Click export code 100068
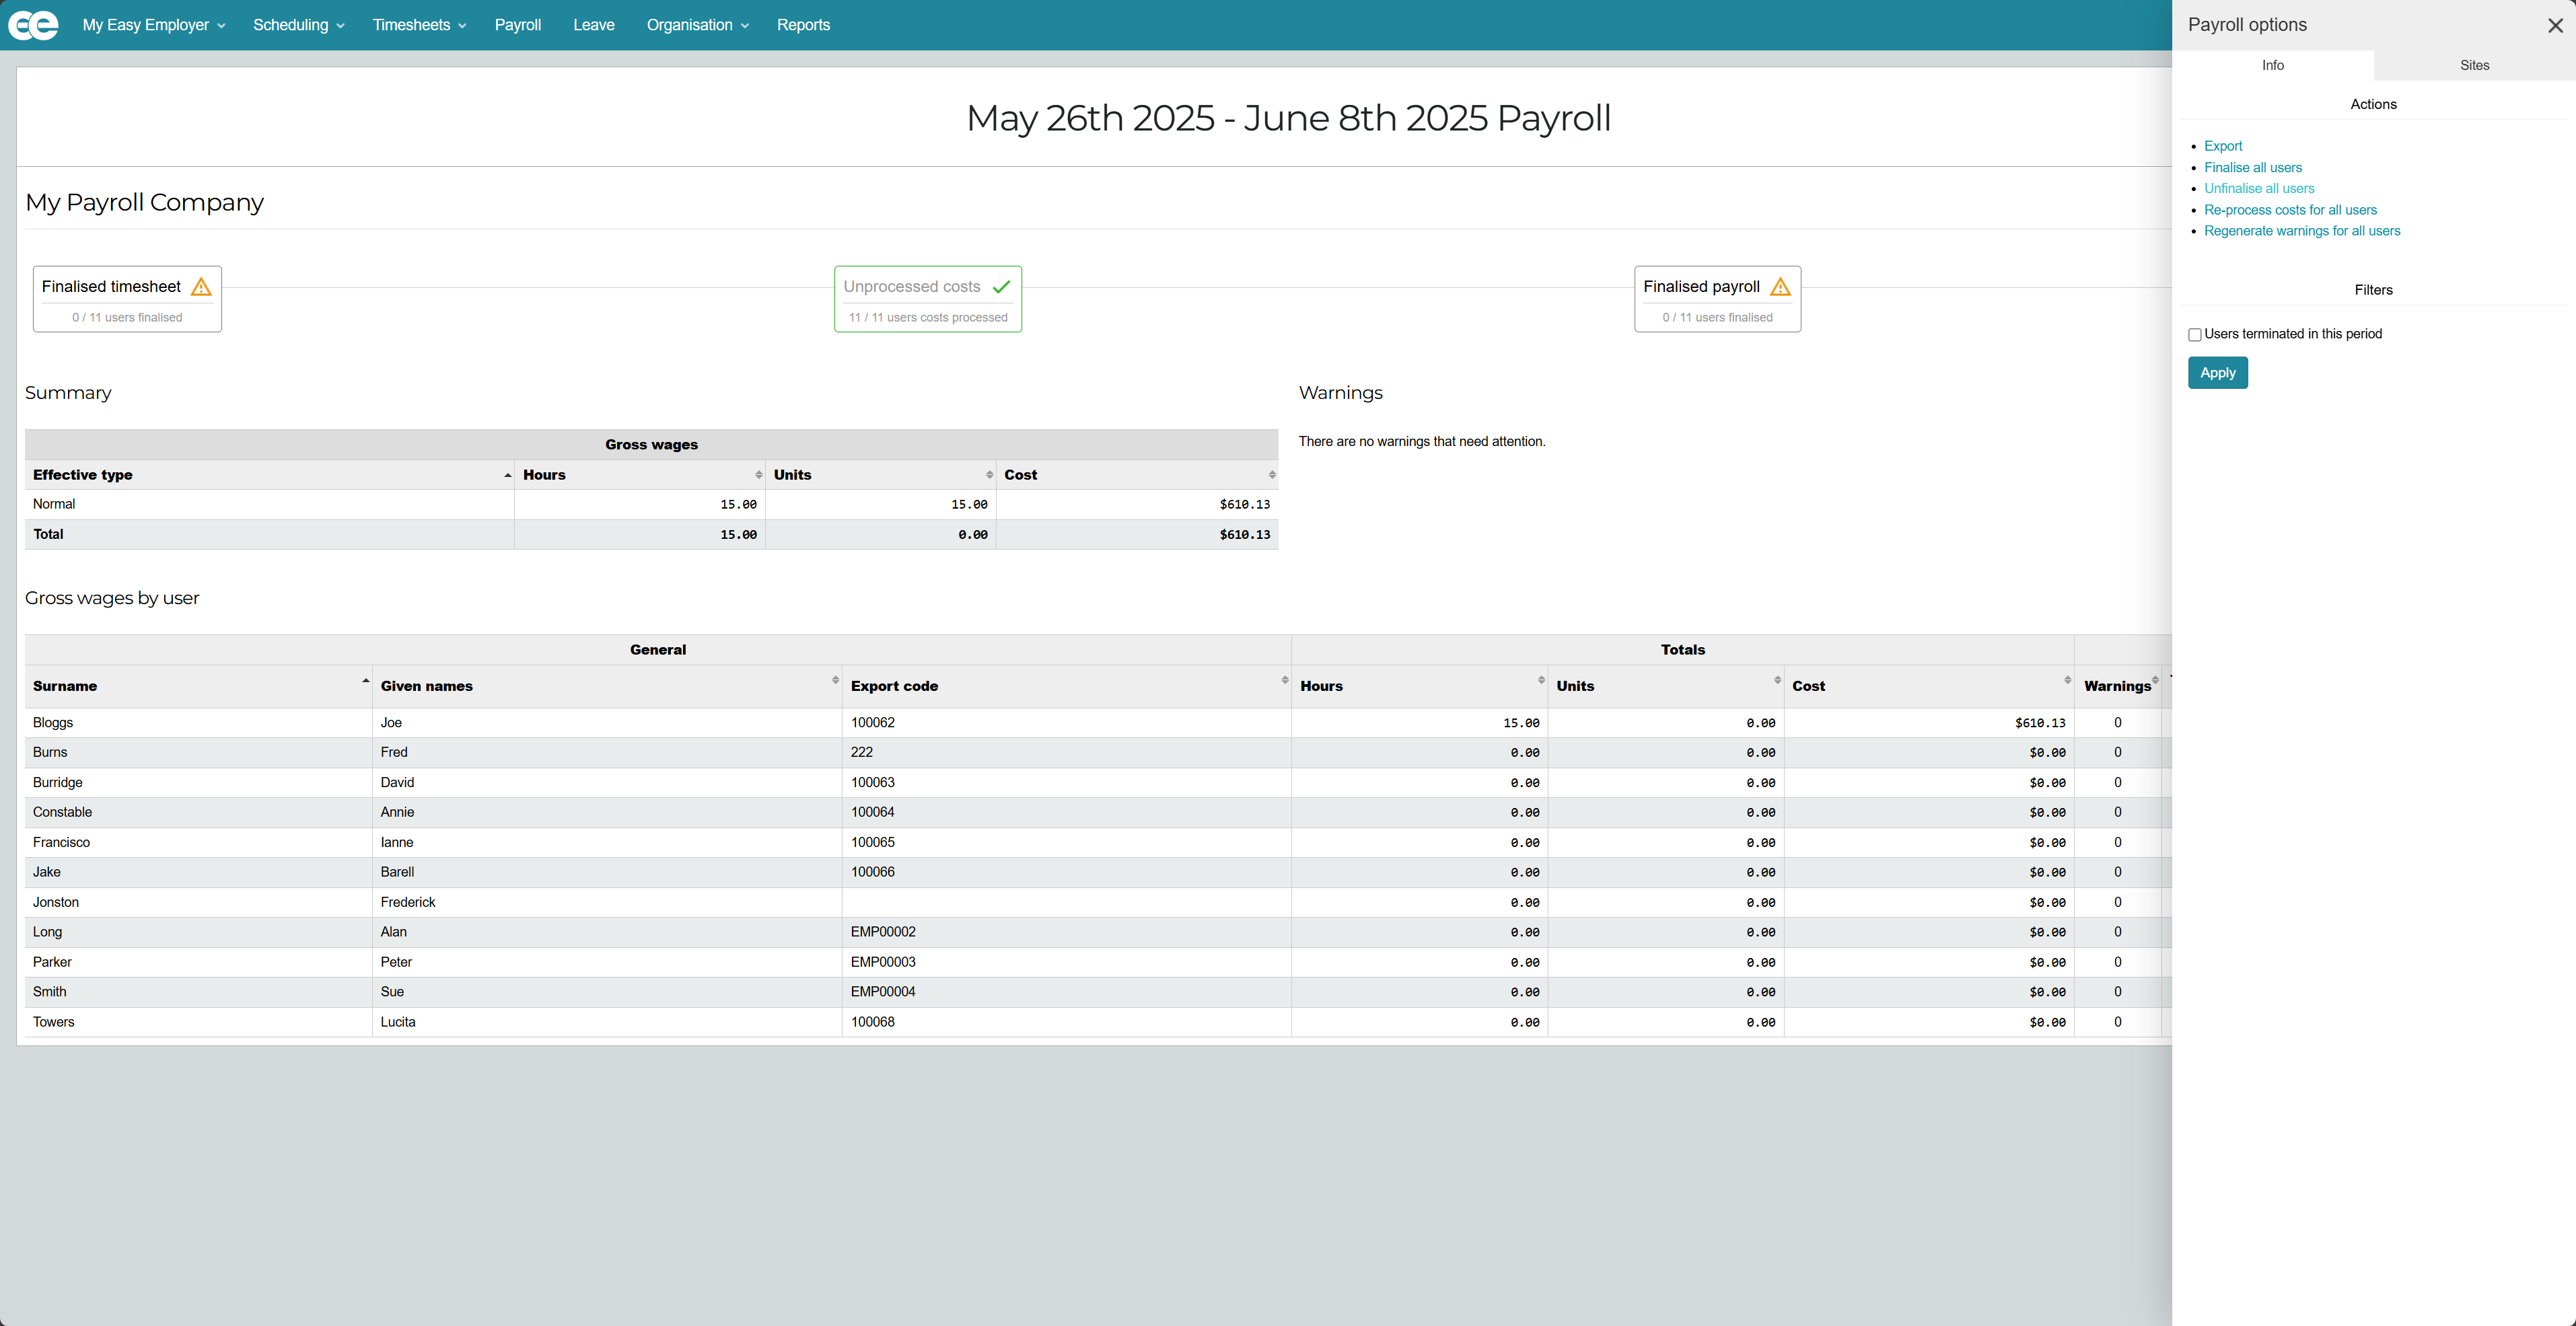 pos(872,1022)
